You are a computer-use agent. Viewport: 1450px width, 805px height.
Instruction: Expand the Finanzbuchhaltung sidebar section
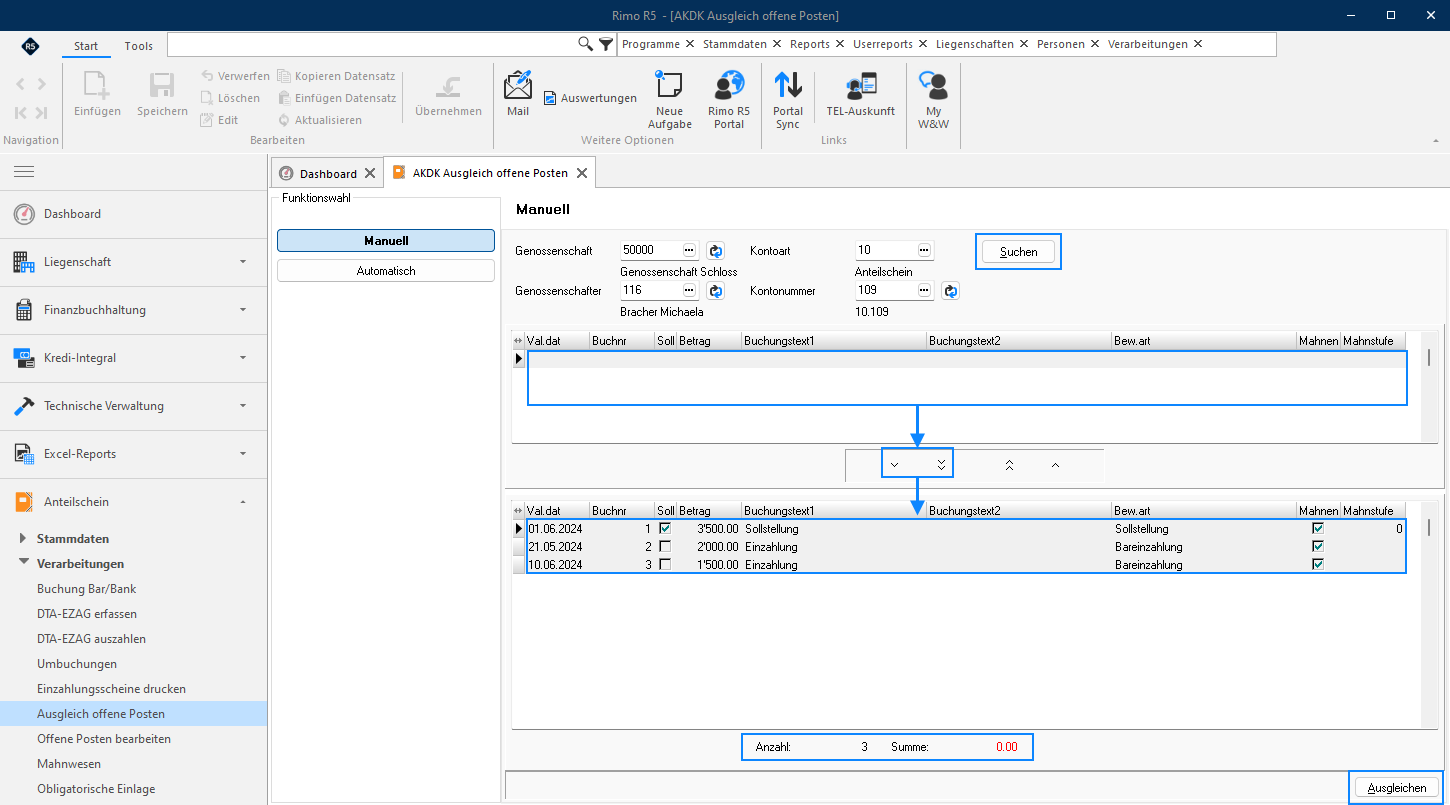pyautogui.click(x=133, y=310)
